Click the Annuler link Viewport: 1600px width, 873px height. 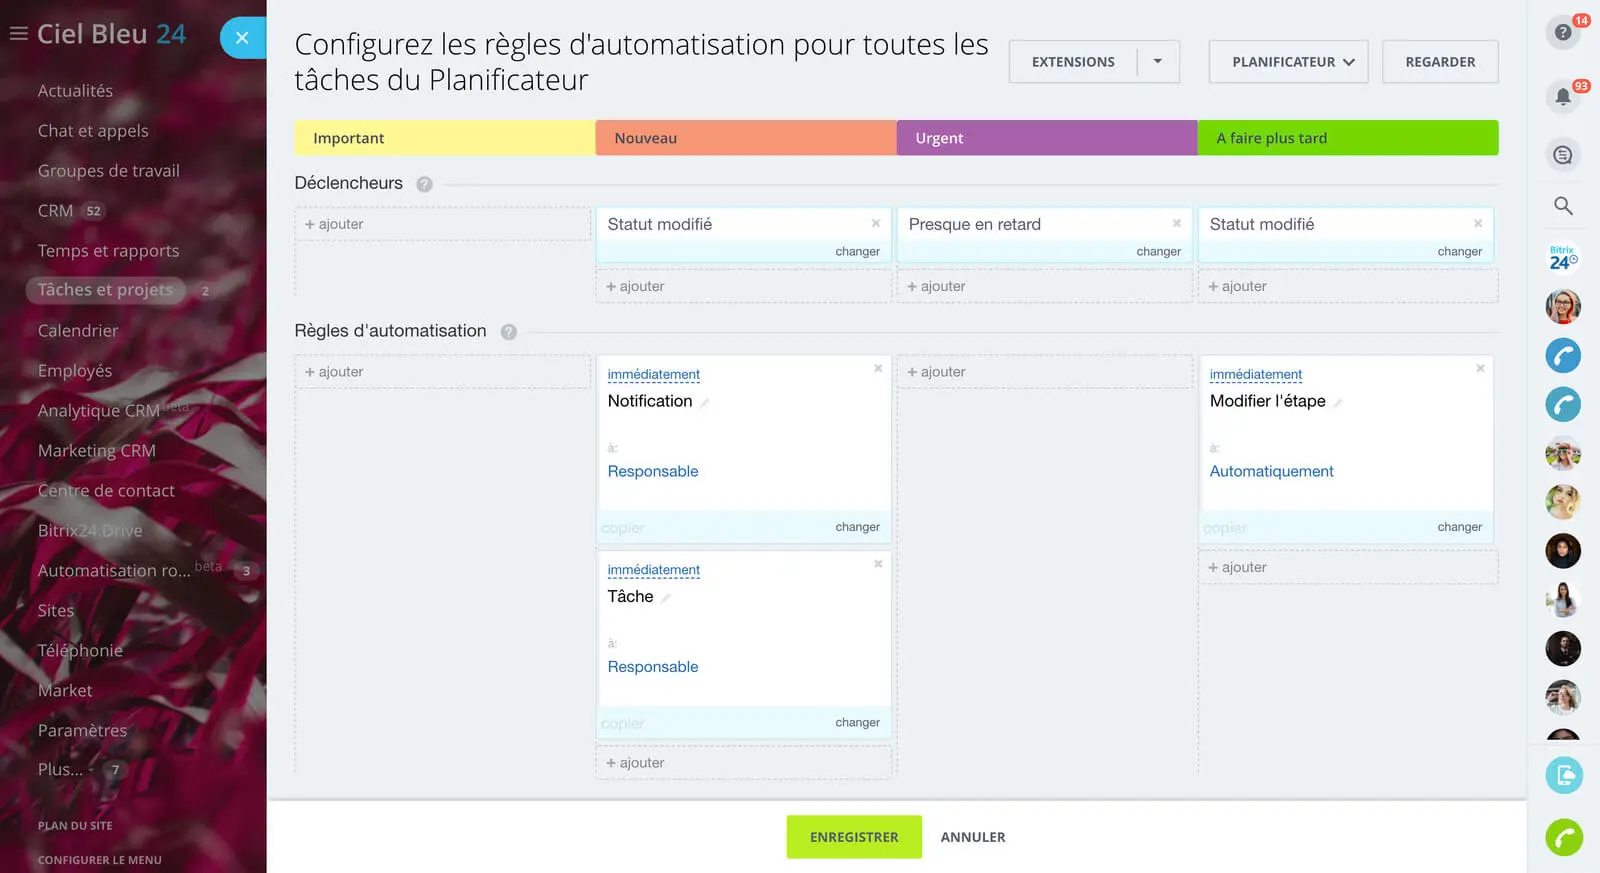[x=972, y=837]
